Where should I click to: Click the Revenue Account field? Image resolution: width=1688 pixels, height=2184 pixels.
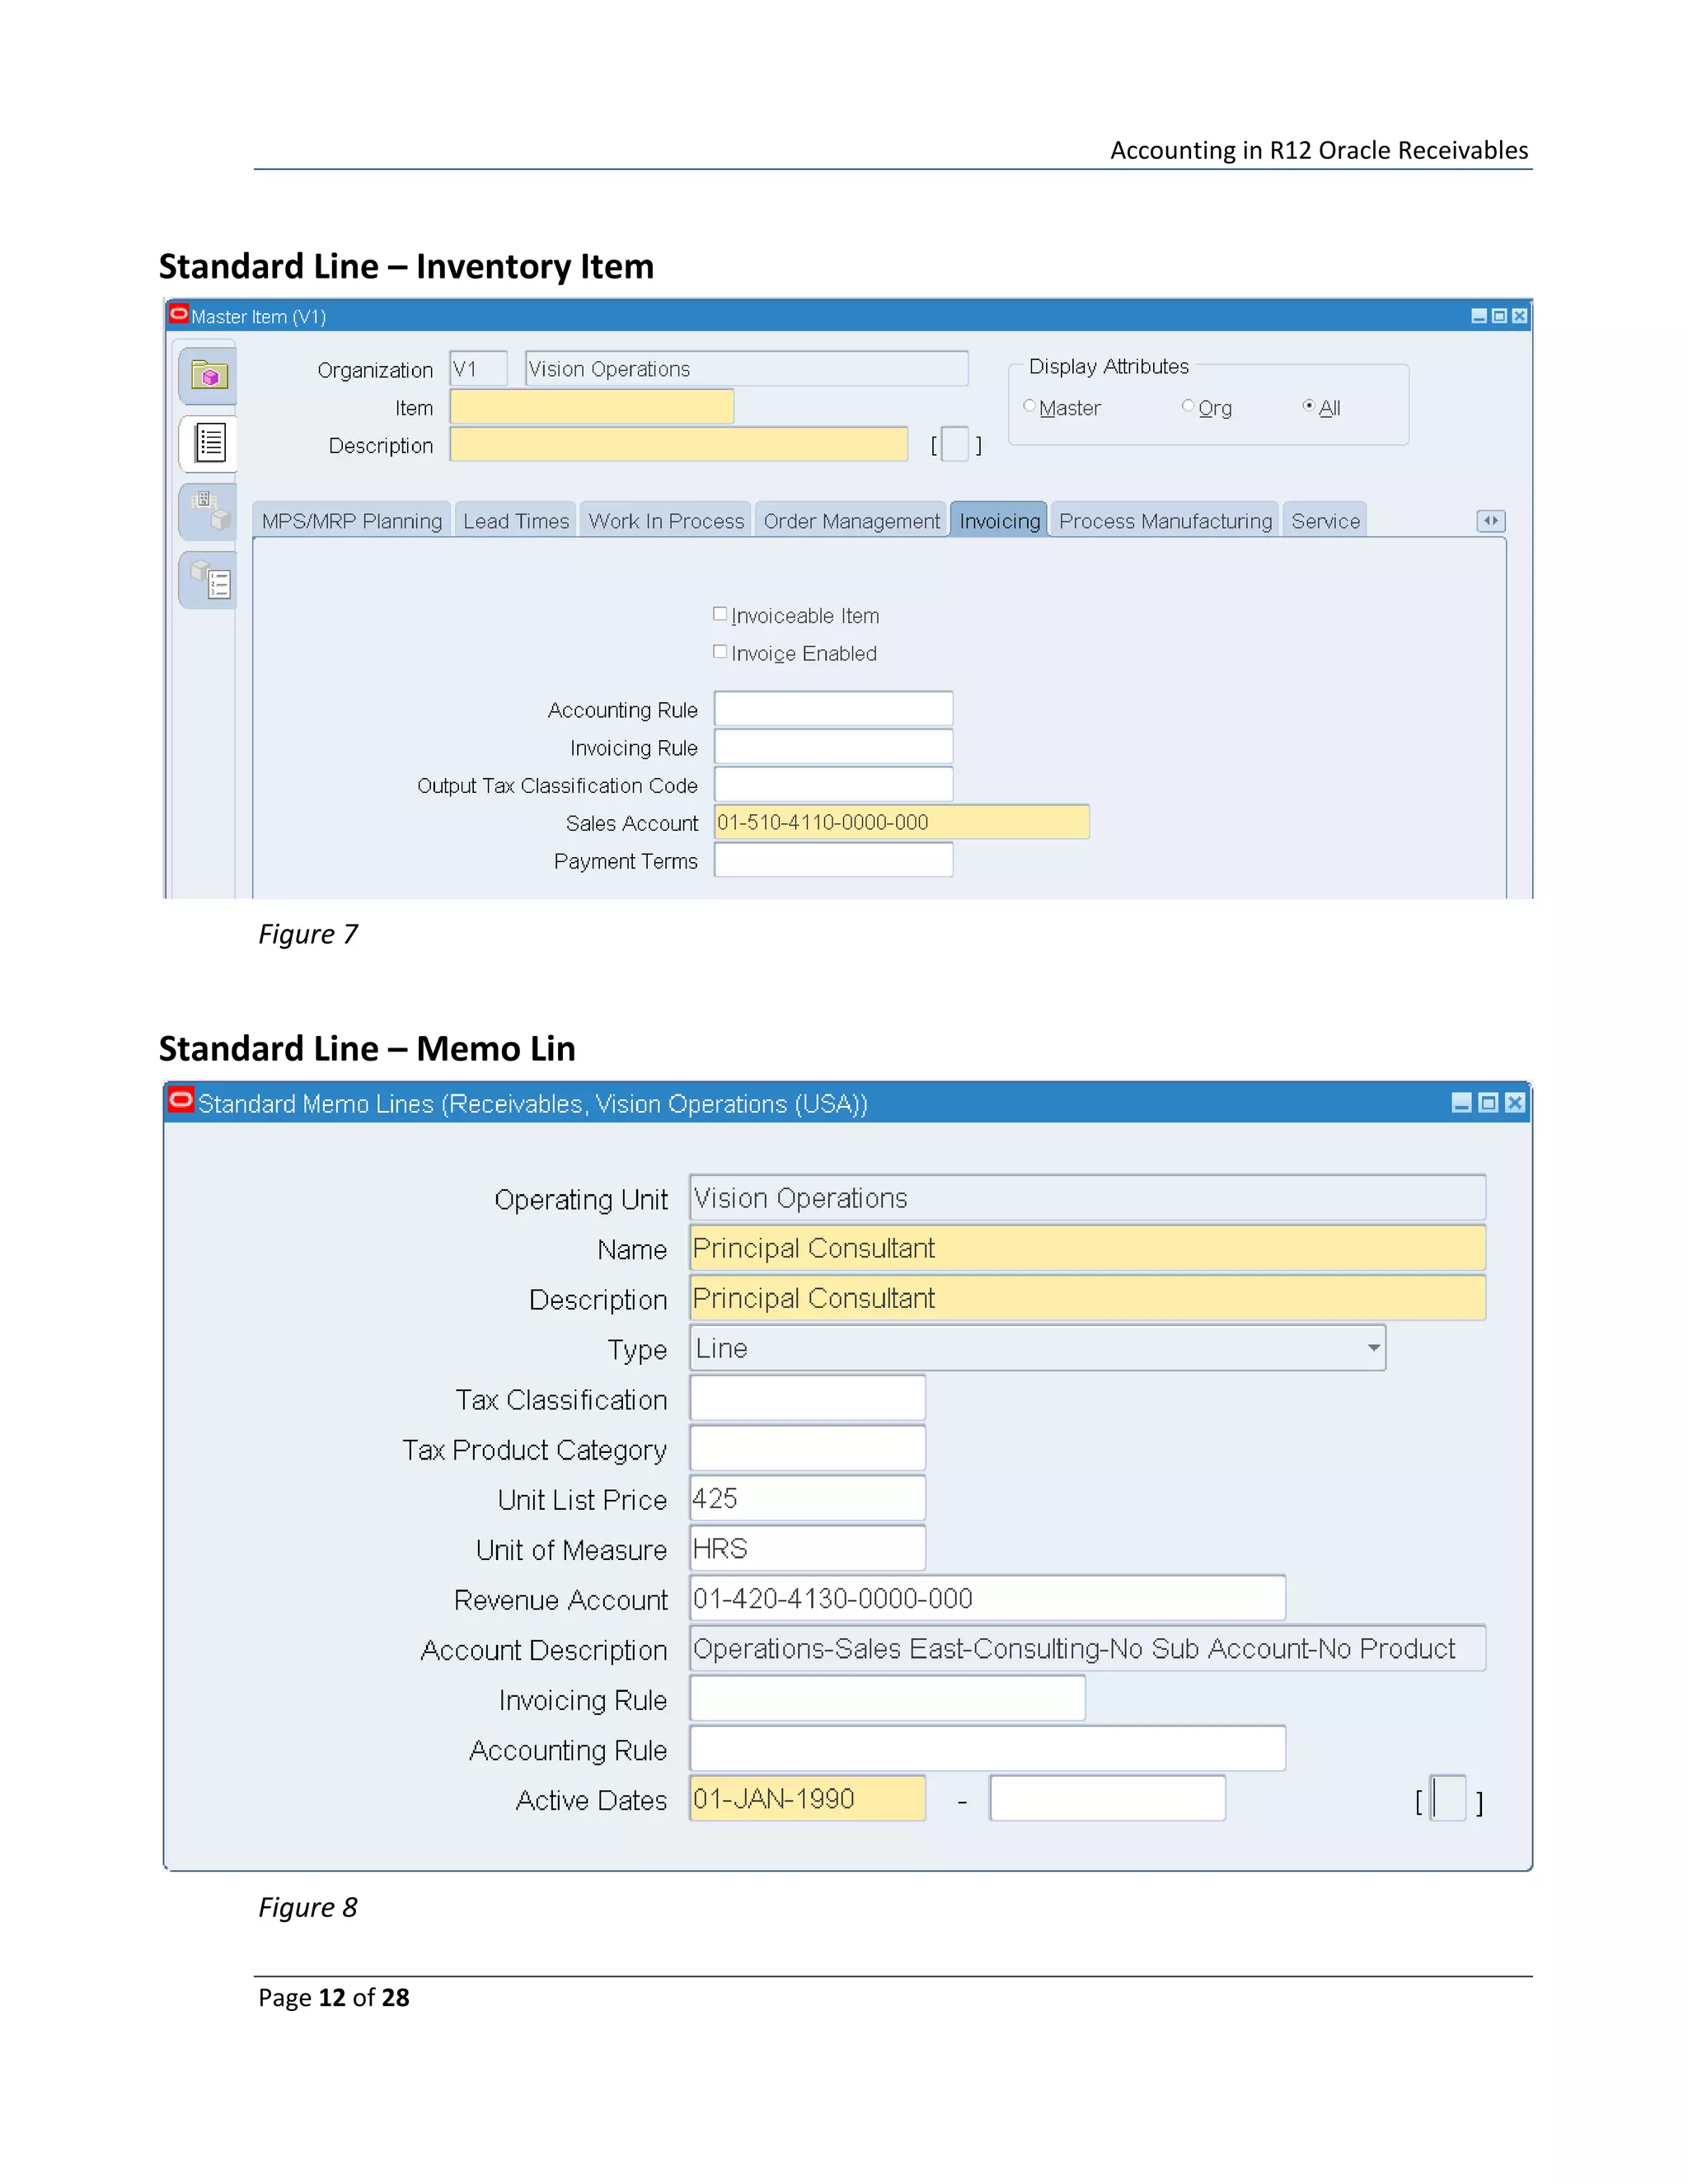click(x=987, y=1598)
